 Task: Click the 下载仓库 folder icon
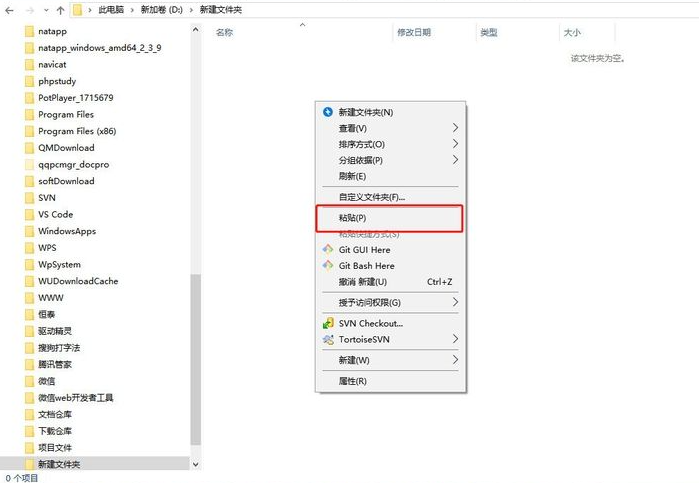click(29, 431)
